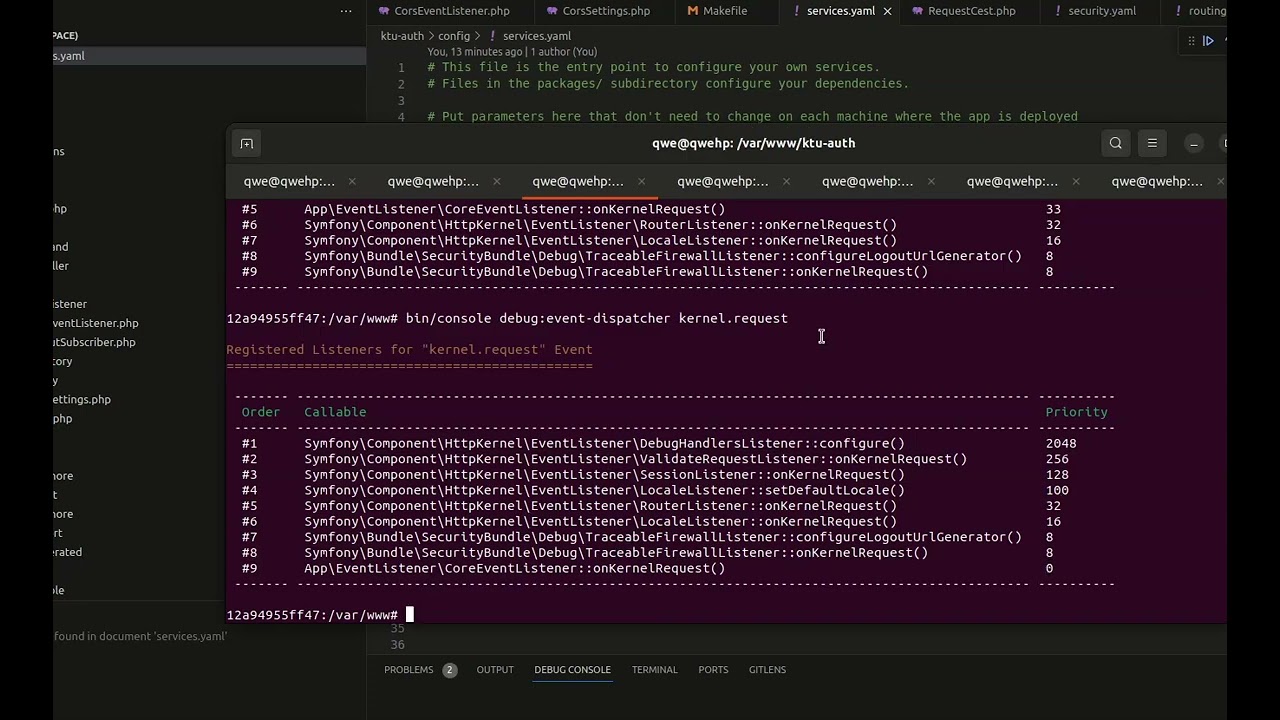Click the Order column header in lower table
The width and height of the screenshot is (1280, 720).
coord(260,412)
